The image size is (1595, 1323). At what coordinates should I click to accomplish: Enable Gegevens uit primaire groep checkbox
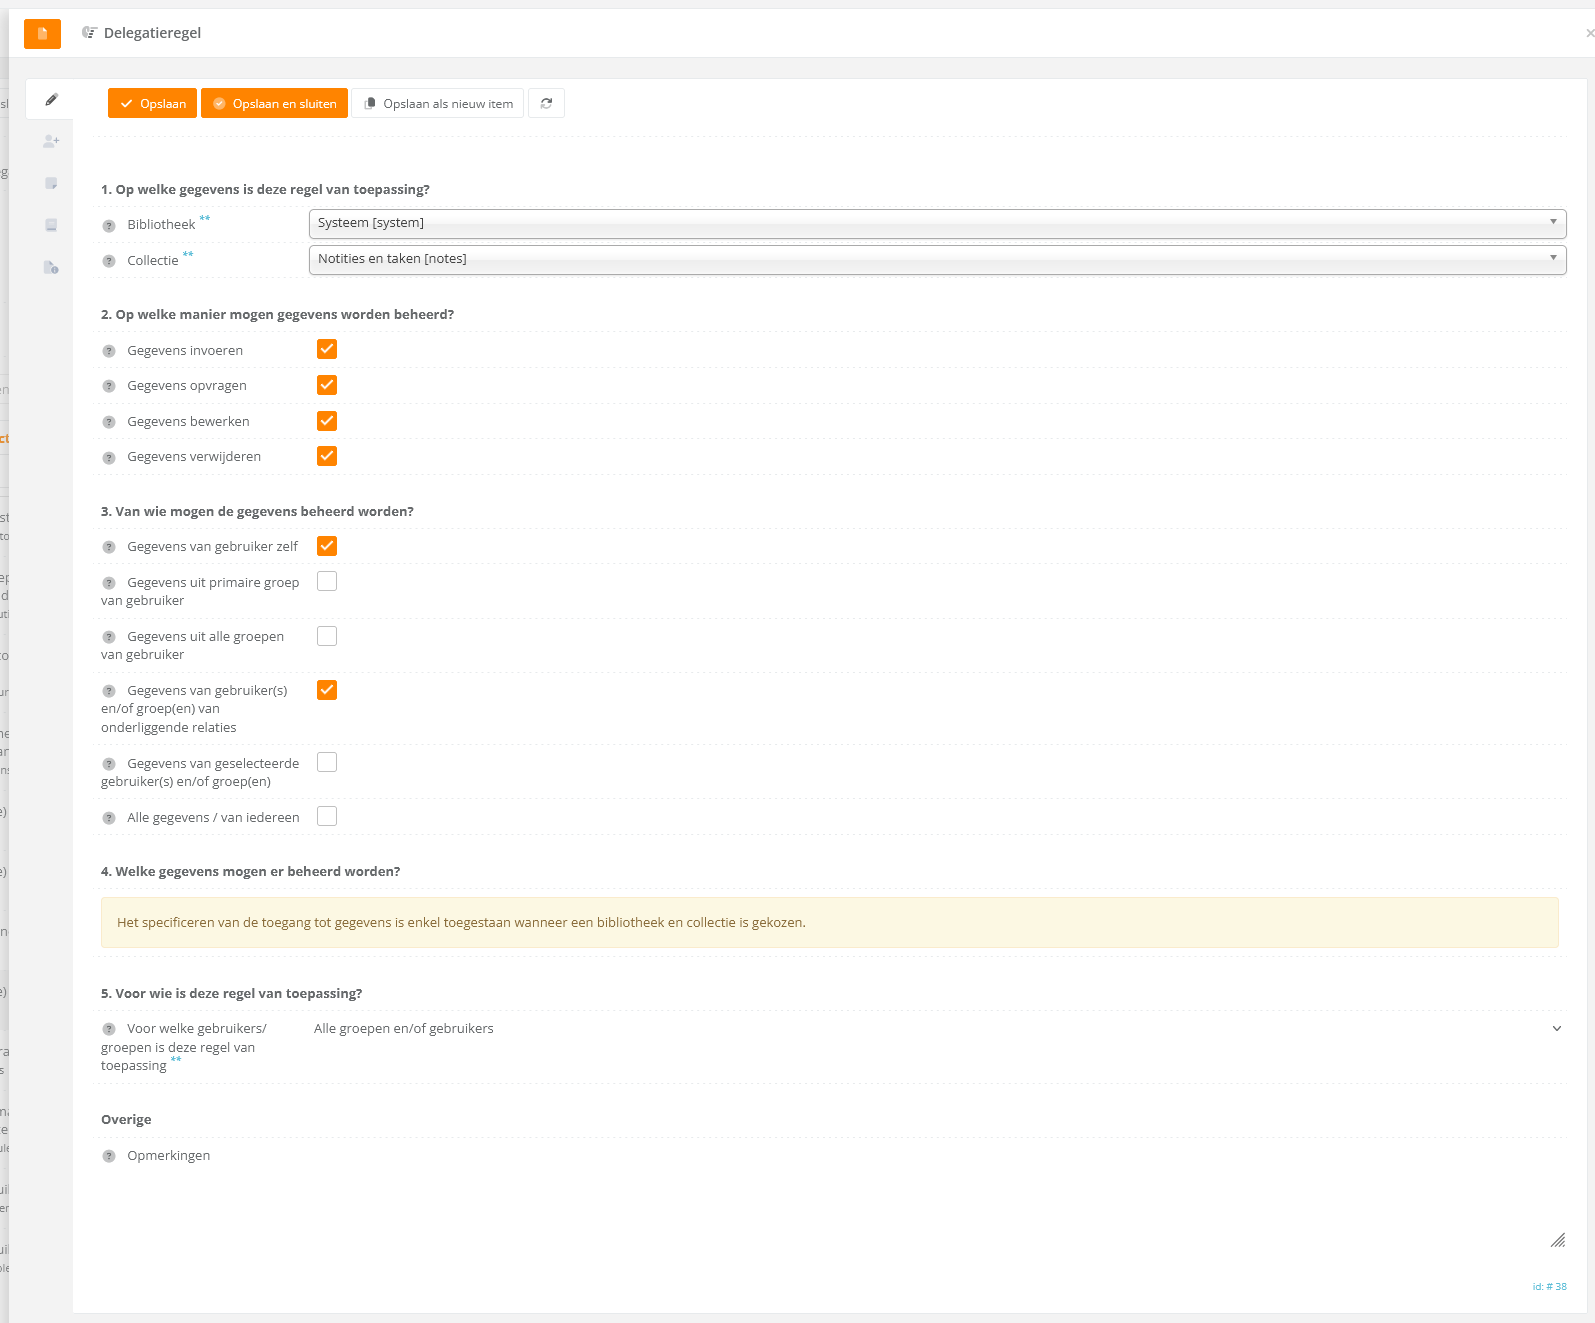pos(327,581)
